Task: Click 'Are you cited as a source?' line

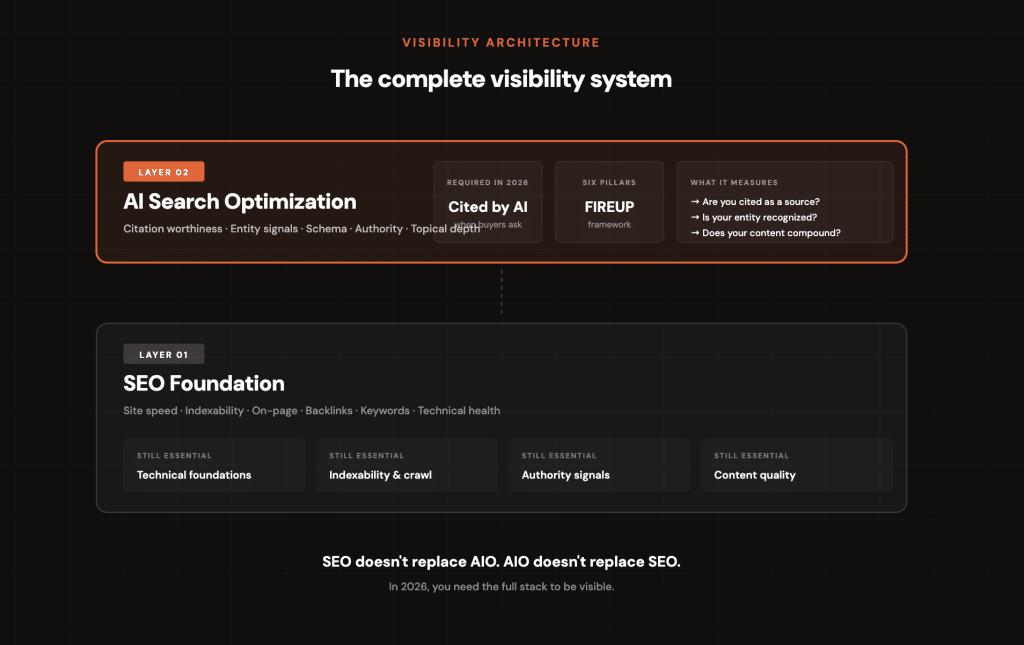Action: pos(755,202)
